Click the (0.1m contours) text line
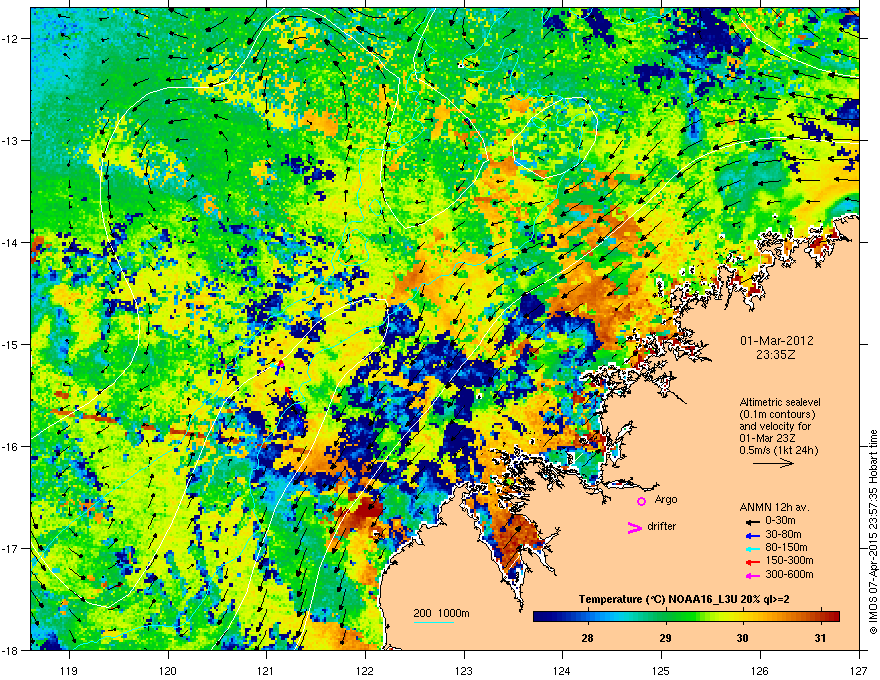The height and width of the screenshot is (680, 880). point(777,415)
